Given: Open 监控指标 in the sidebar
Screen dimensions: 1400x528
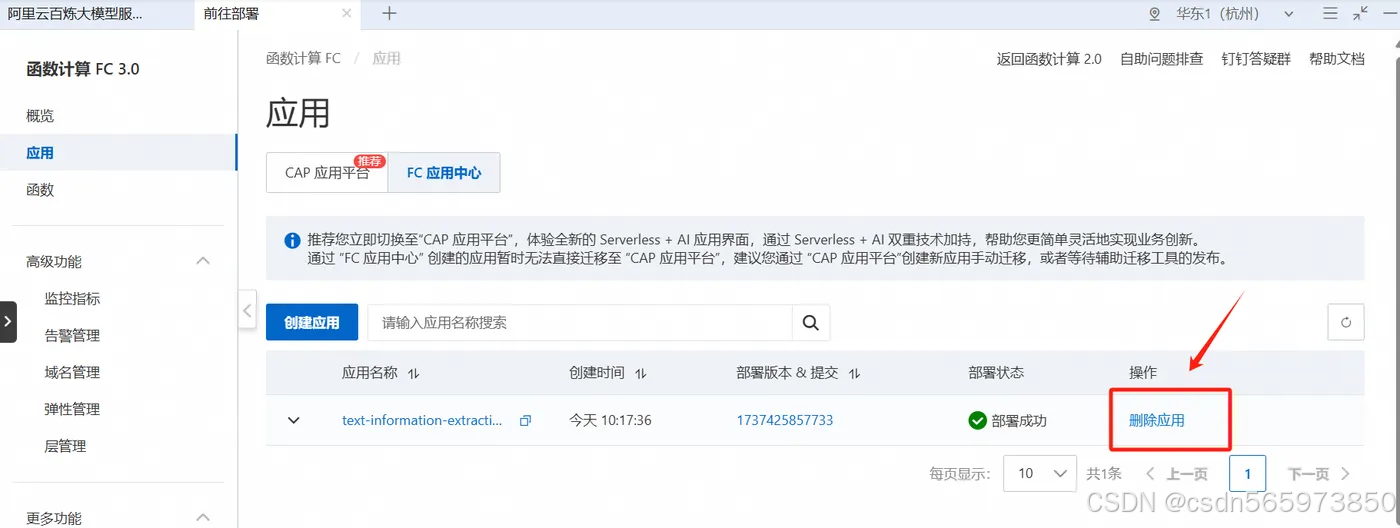Looking at the screenshot, I should click(72, 298).
